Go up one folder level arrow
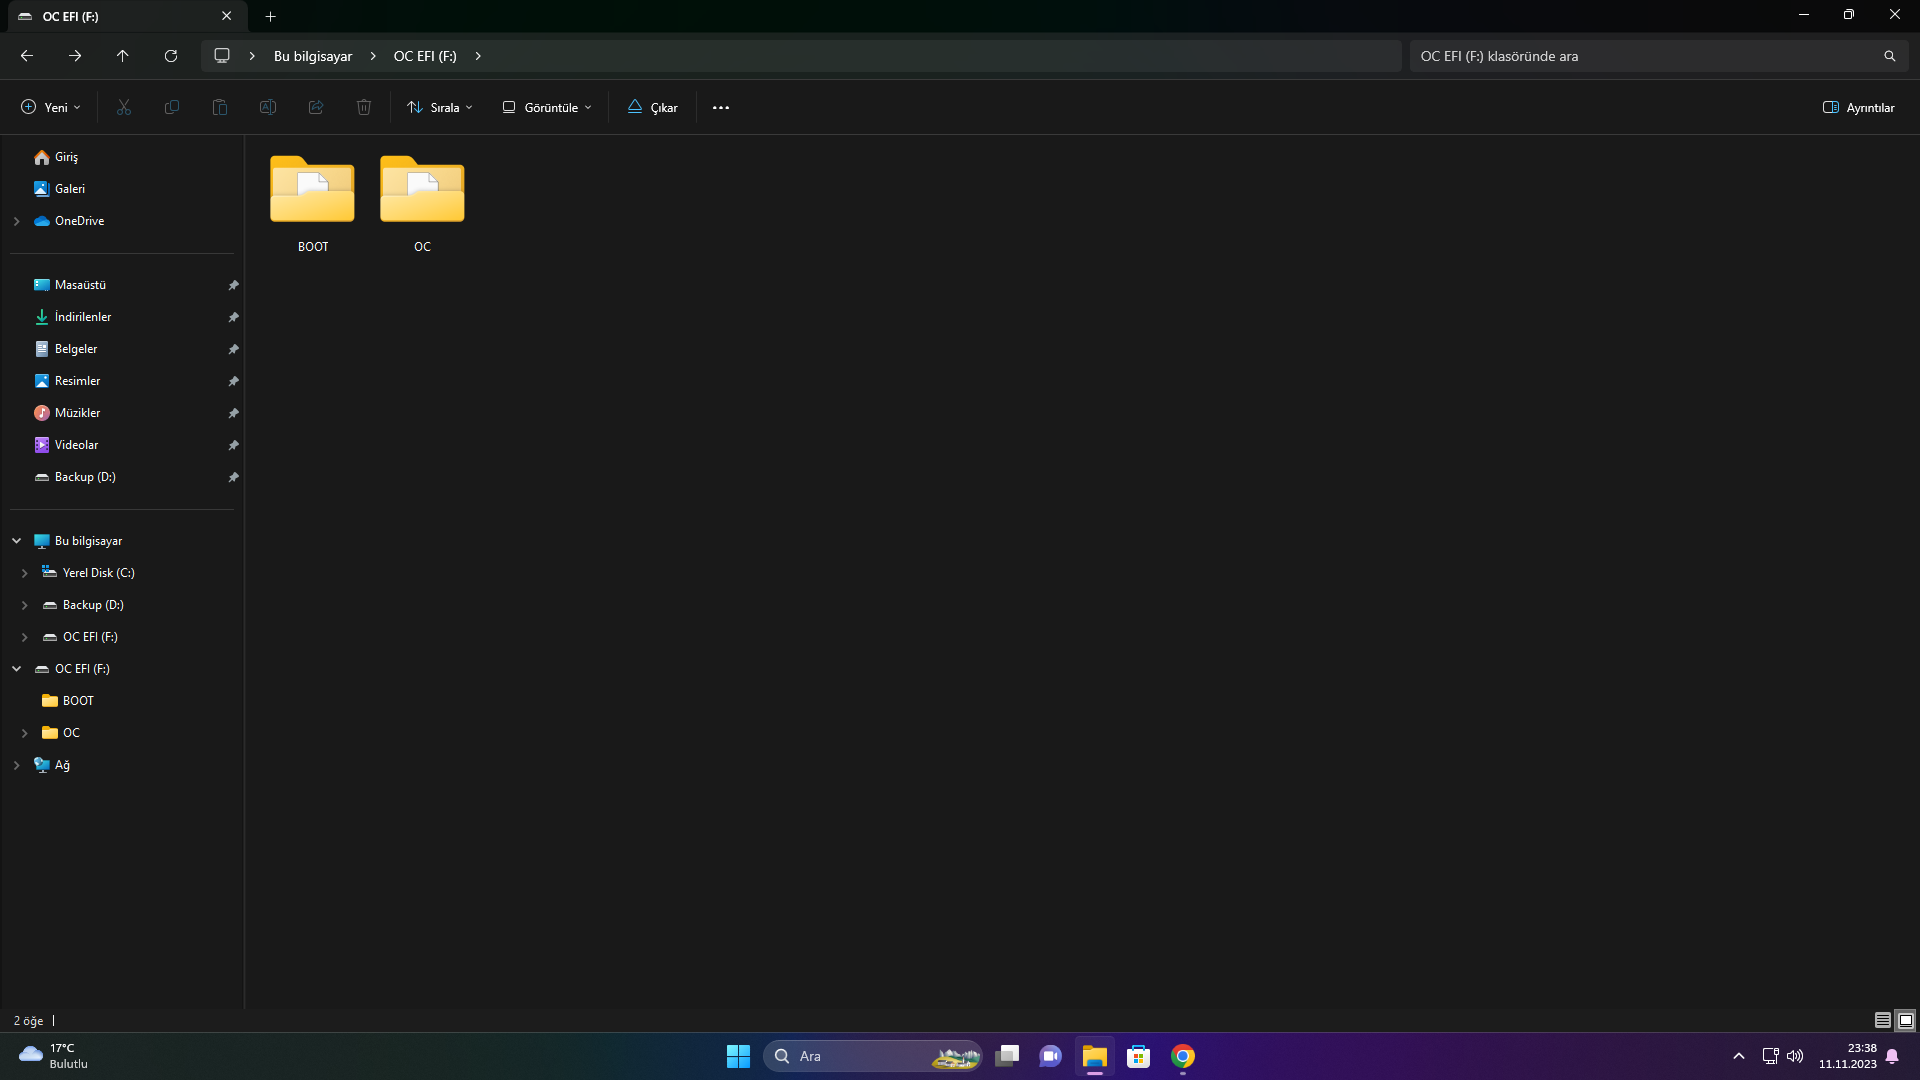Screen dimensions: 1920x1080 [x=123, y=56]
